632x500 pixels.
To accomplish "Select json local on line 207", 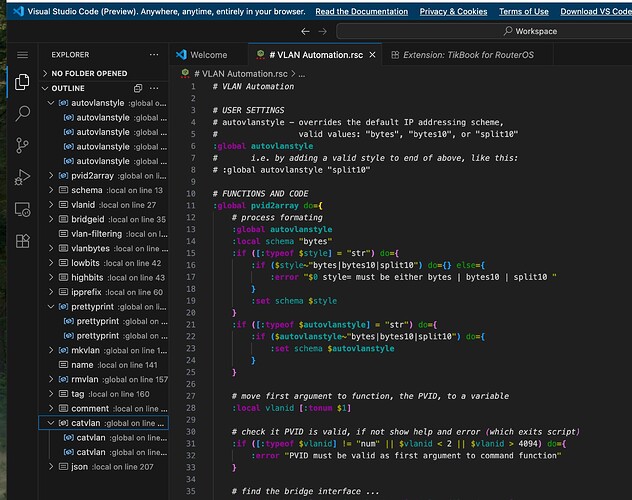I will [x=104, y=467].
